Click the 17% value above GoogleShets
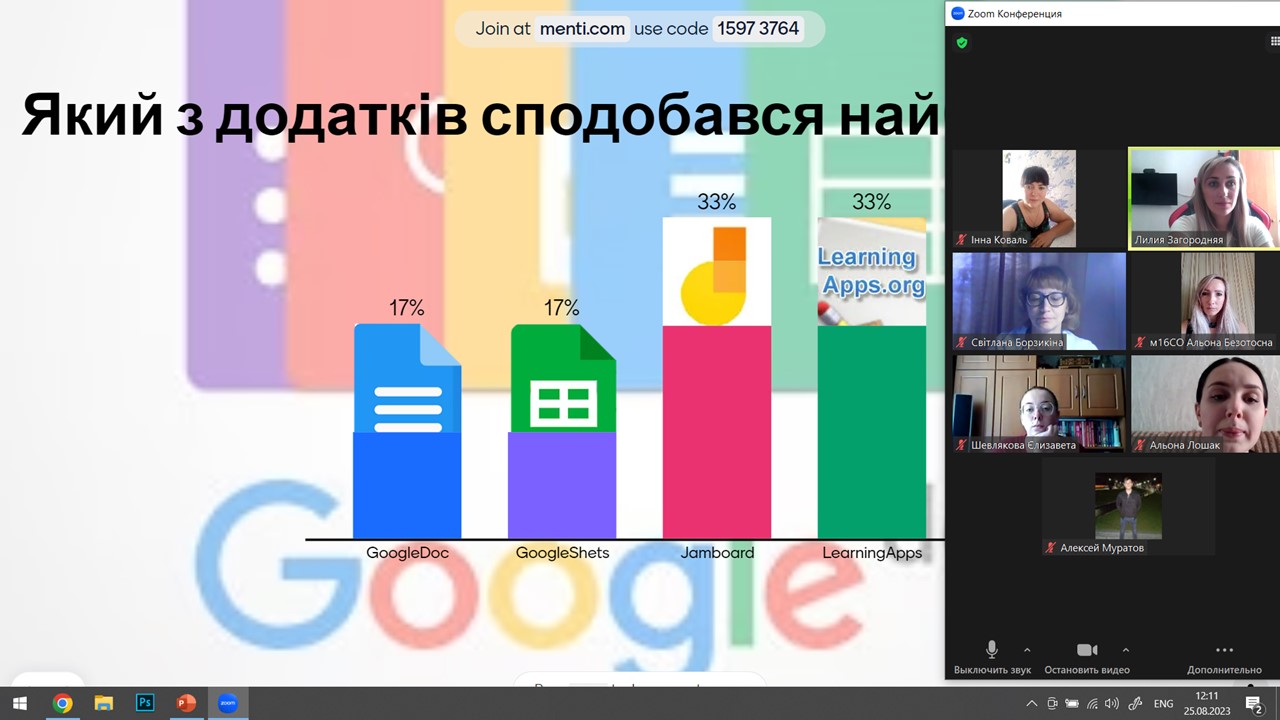This screenshot has width=1280, height=720. click(562, 308)
